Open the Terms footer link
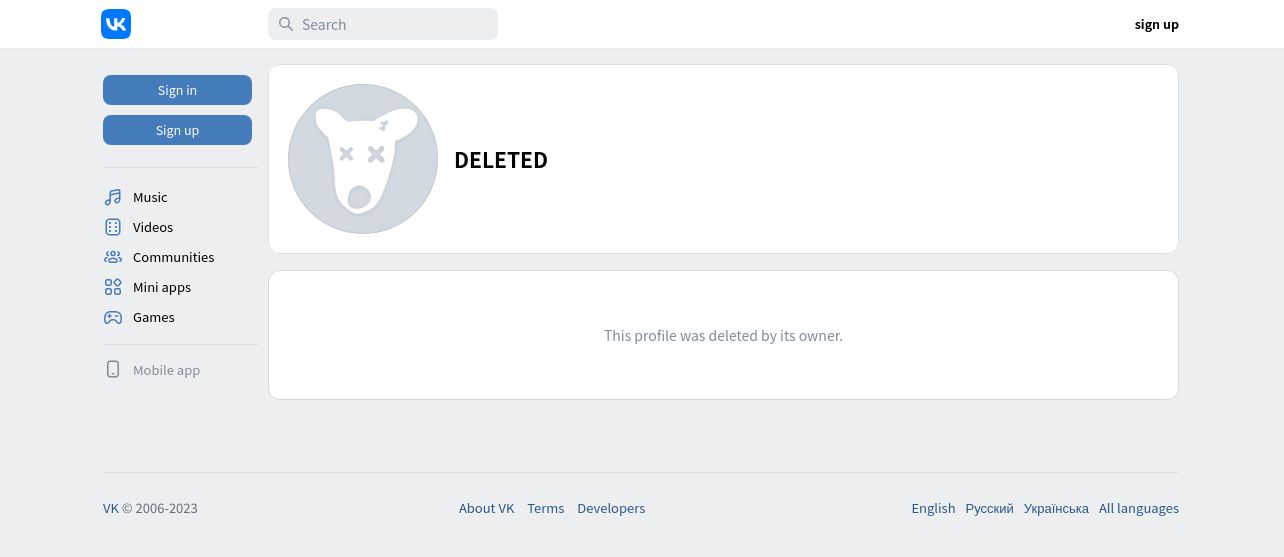The height and width of the screenshot is (557, 1284). [x=546, y=508]
